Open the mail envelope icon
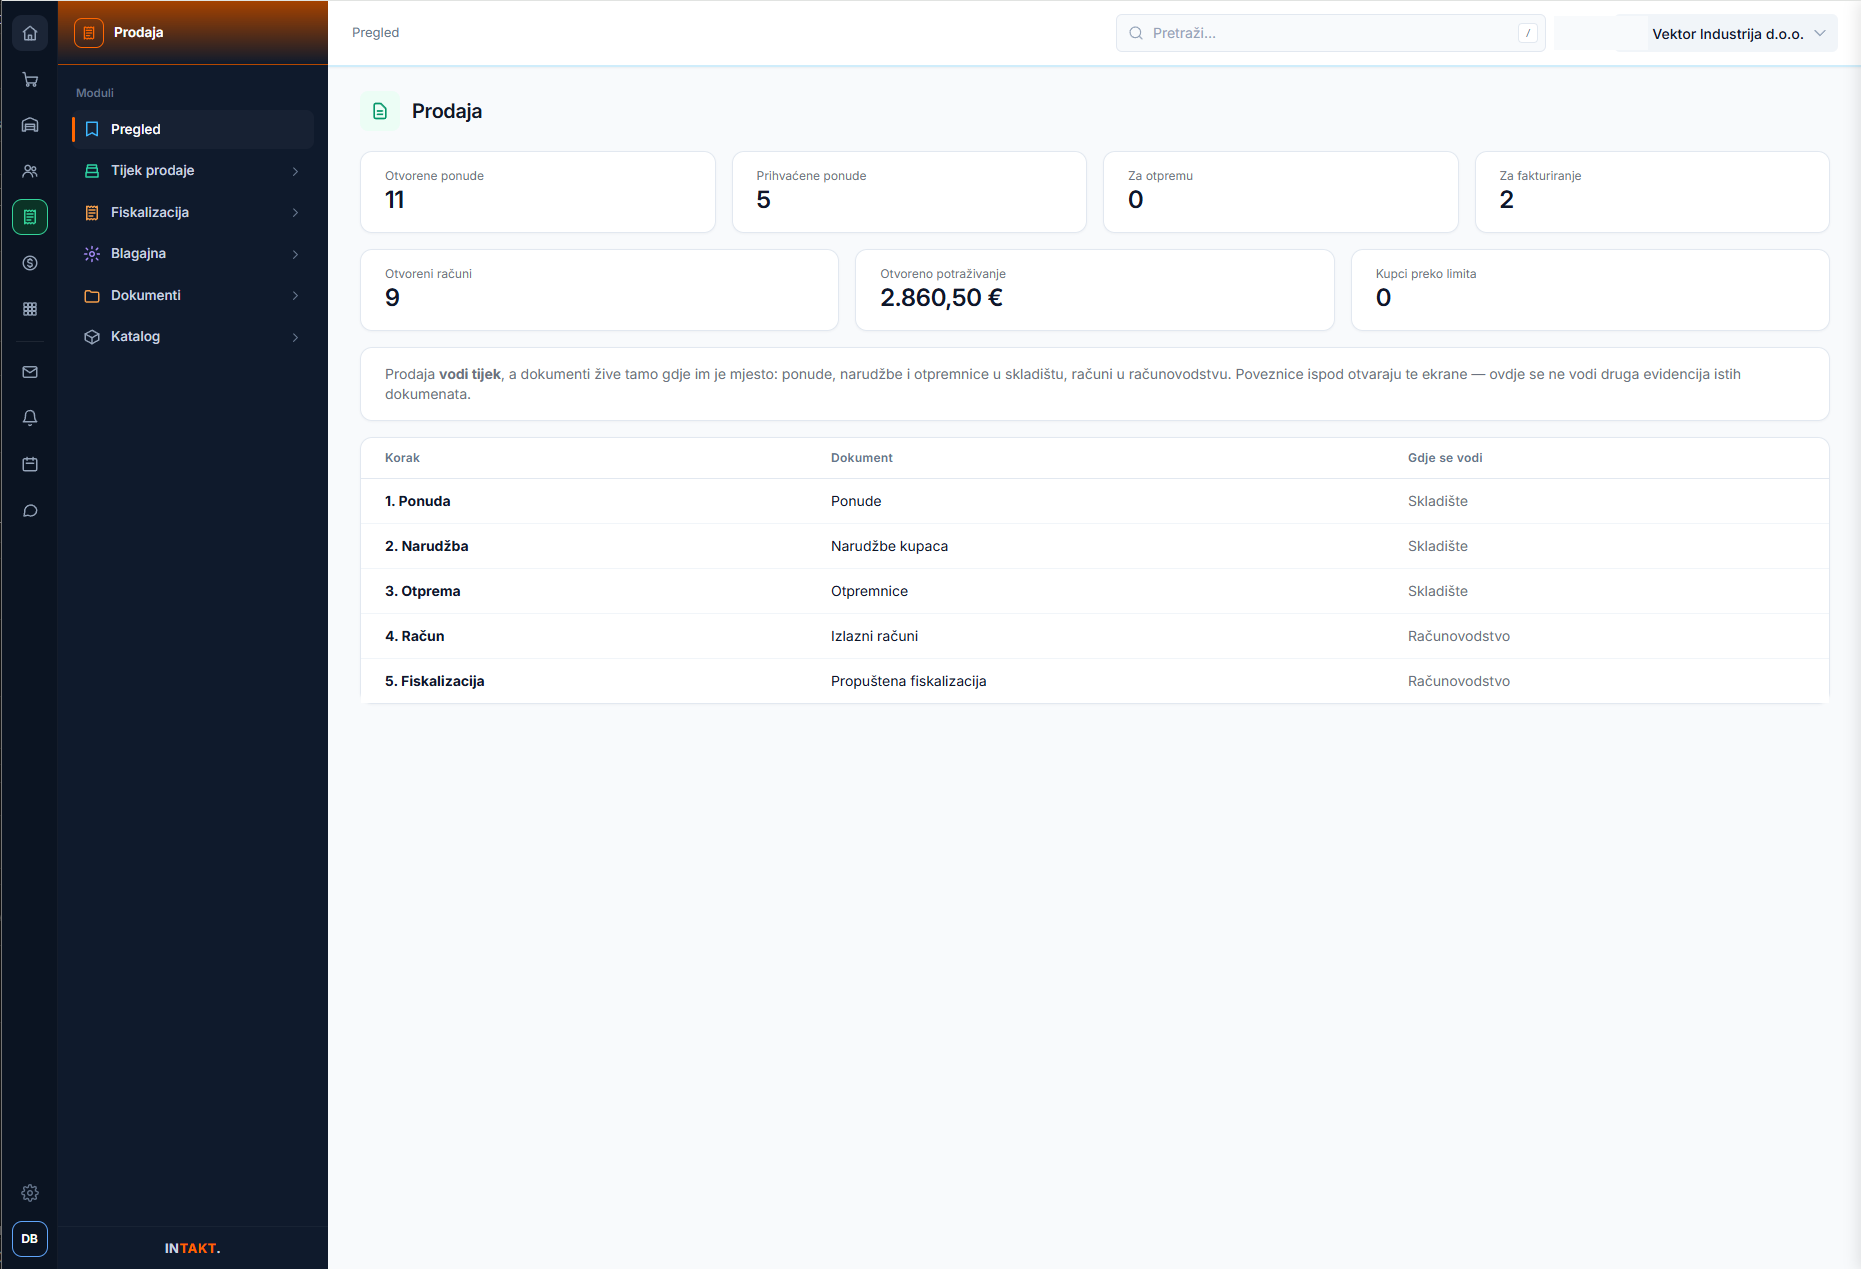Screen dimensions: 1861x1269 click(x=30, y=372)
